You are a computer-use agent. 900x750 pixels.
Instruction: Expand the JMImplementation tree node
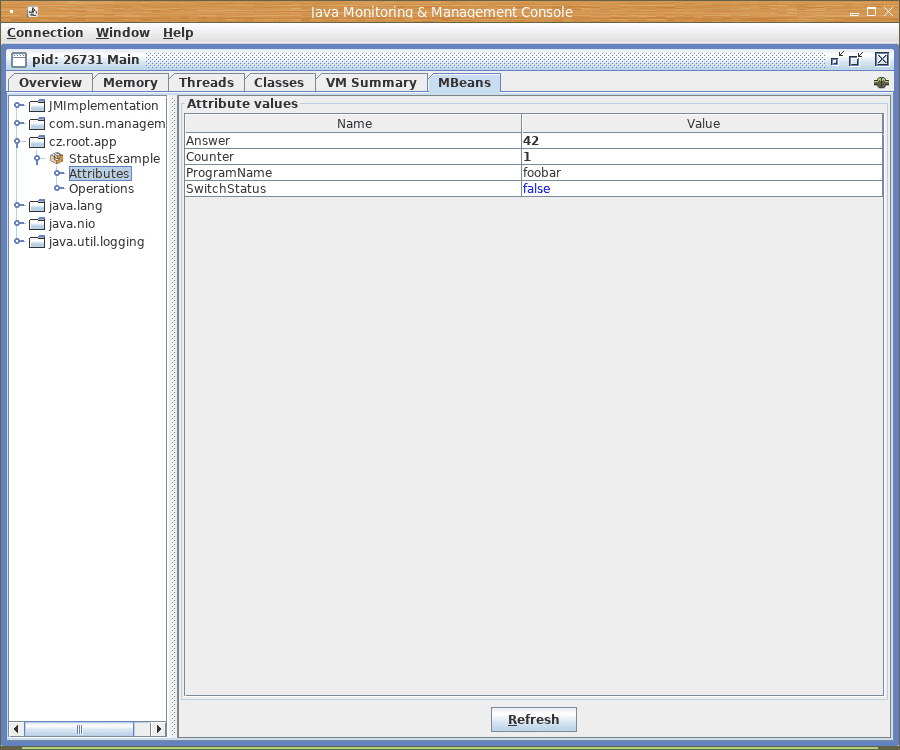tap(19, 106)
